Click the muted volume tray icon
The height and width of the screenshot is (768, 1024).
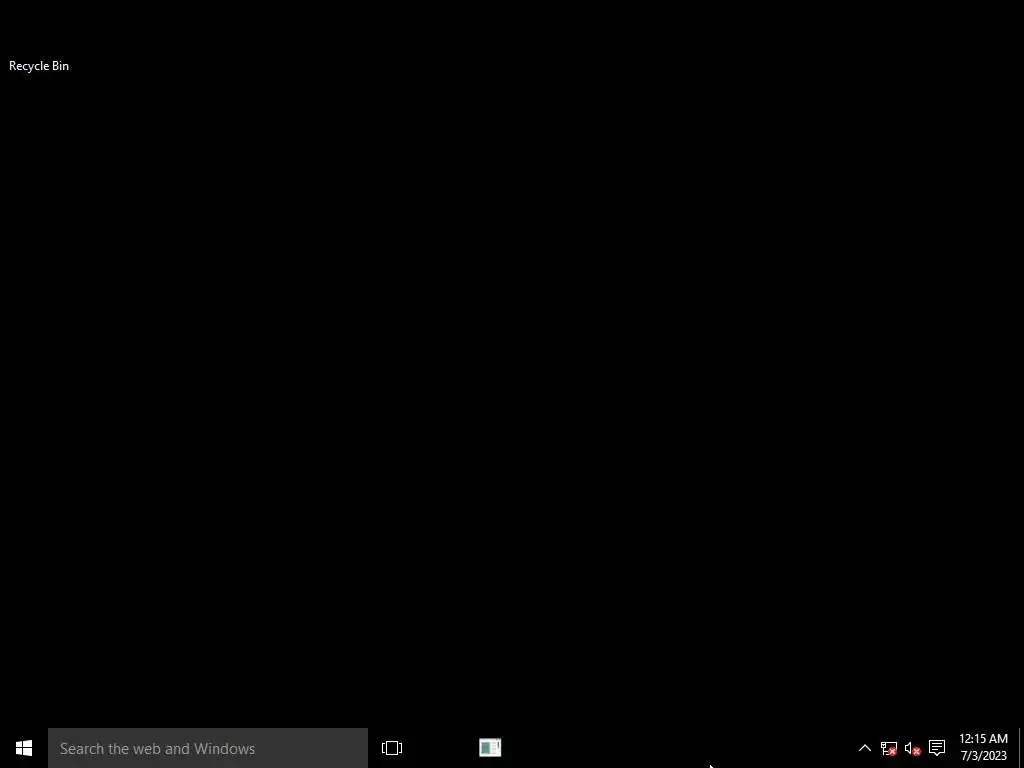click(912, 748)
